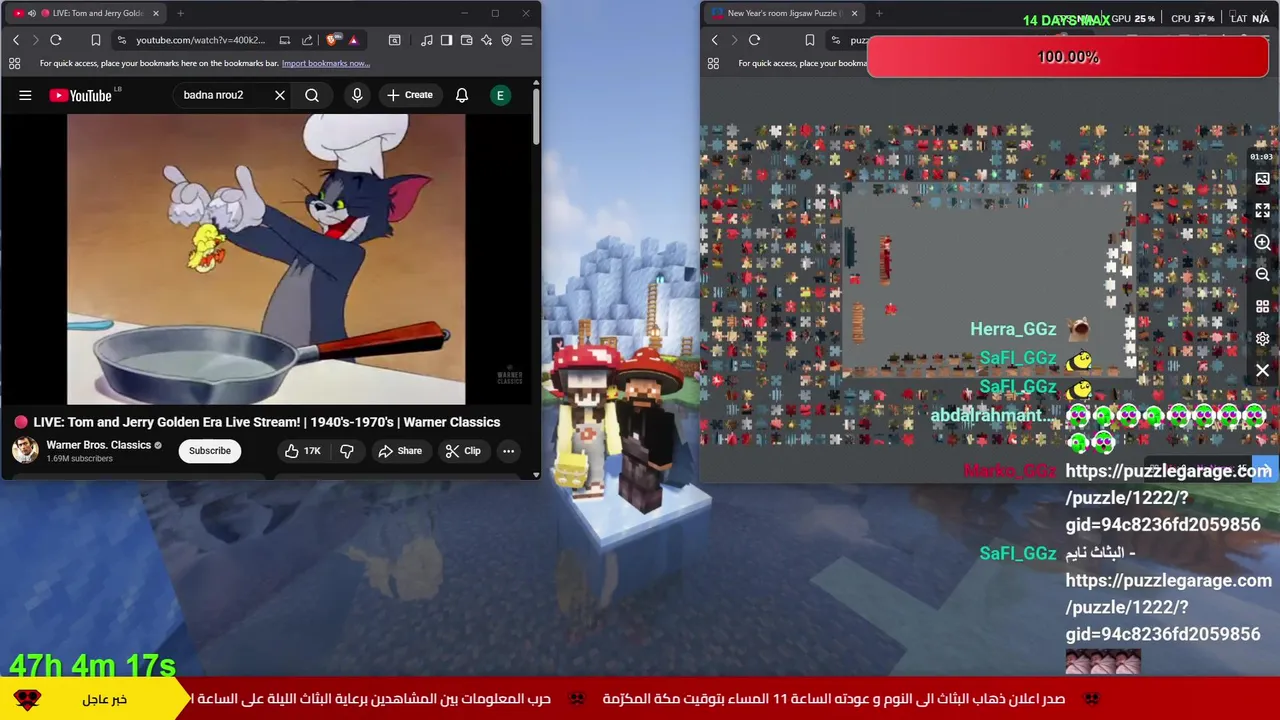Image resolution: width=1280 pixels, height=720 pixels.
Task: Zoom out of the puzzle
Action: pos(1262,274)
